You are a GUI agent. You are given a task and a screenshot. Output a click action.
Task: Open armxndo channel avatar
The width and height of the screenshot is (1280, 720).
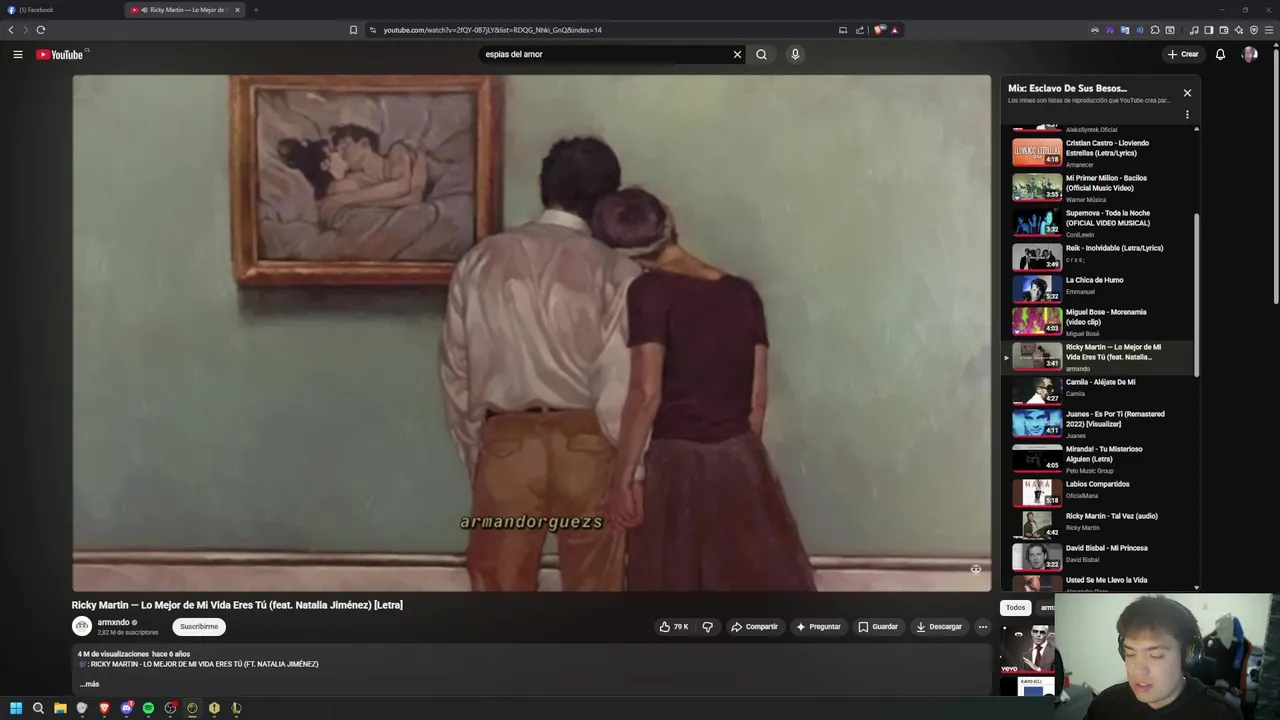coord(81,627)
